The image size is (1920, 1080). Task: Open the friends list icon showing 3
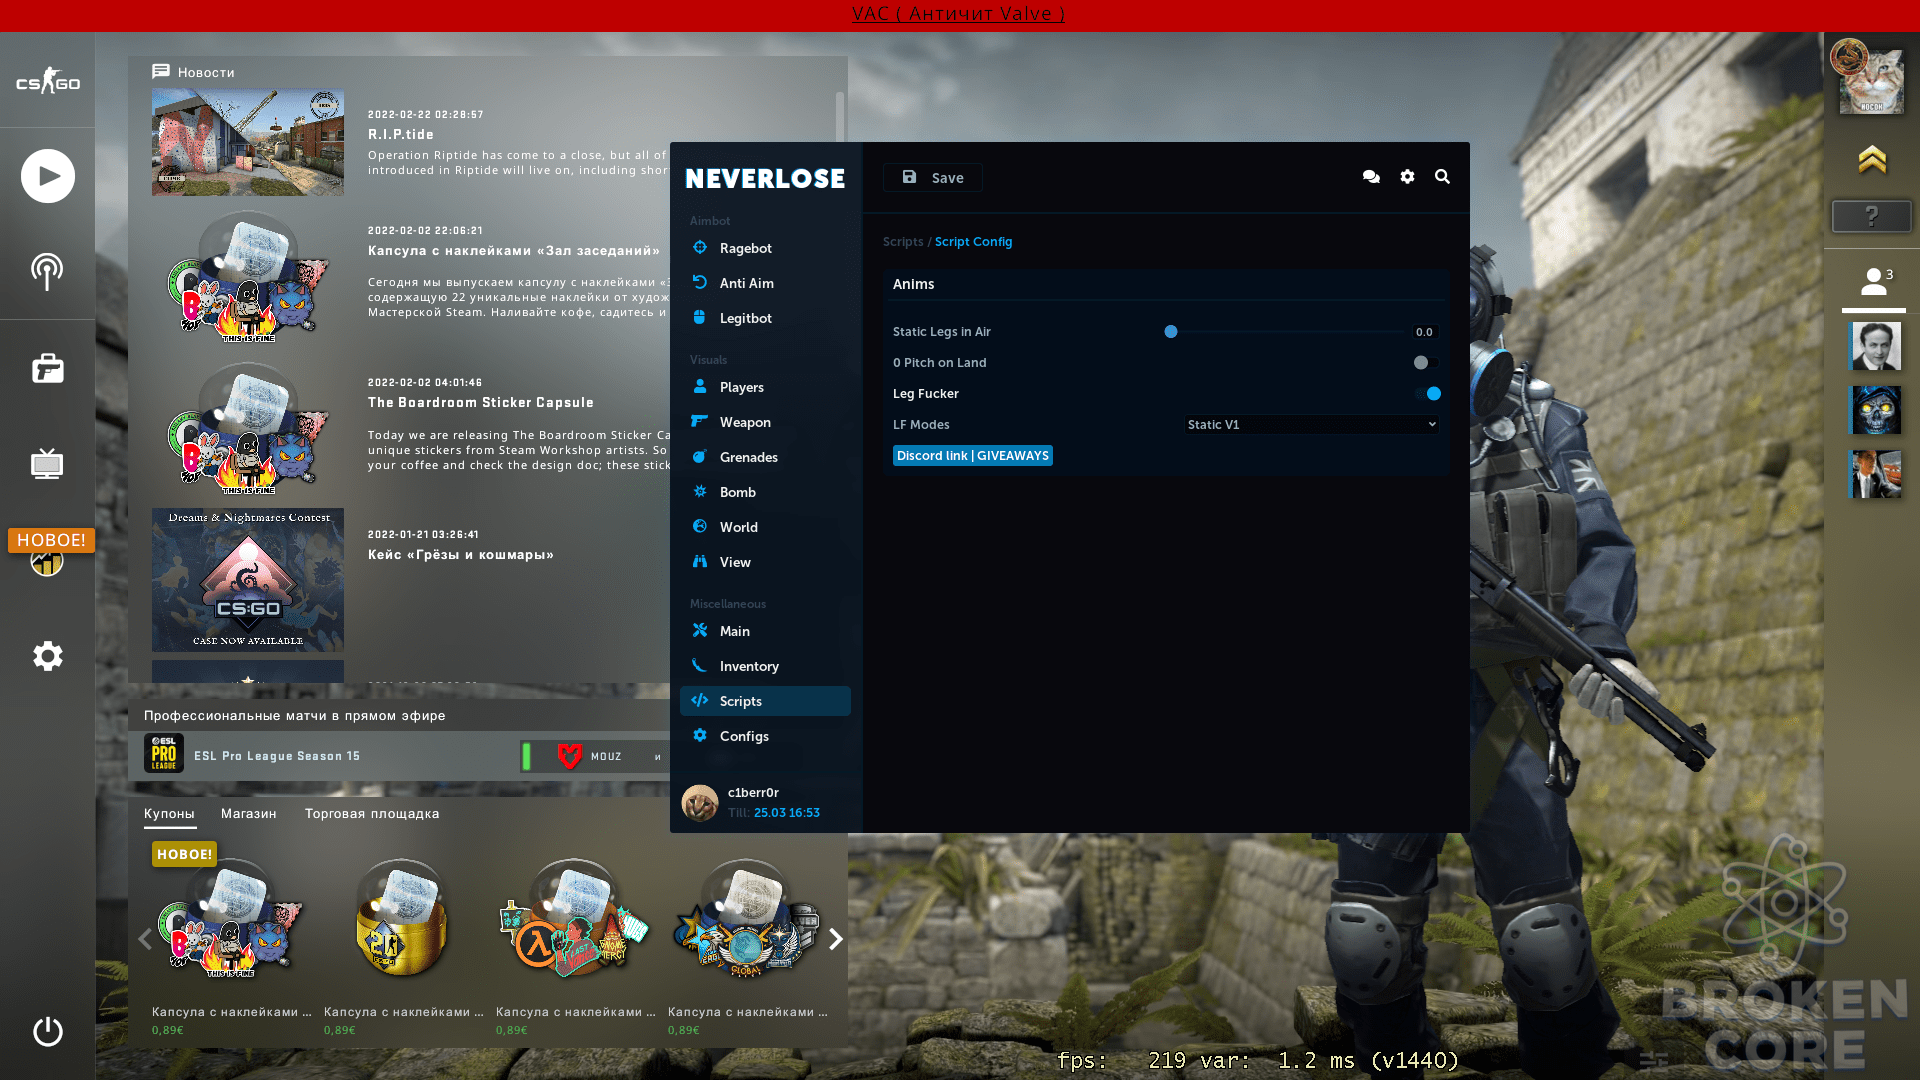[1875, 282]
